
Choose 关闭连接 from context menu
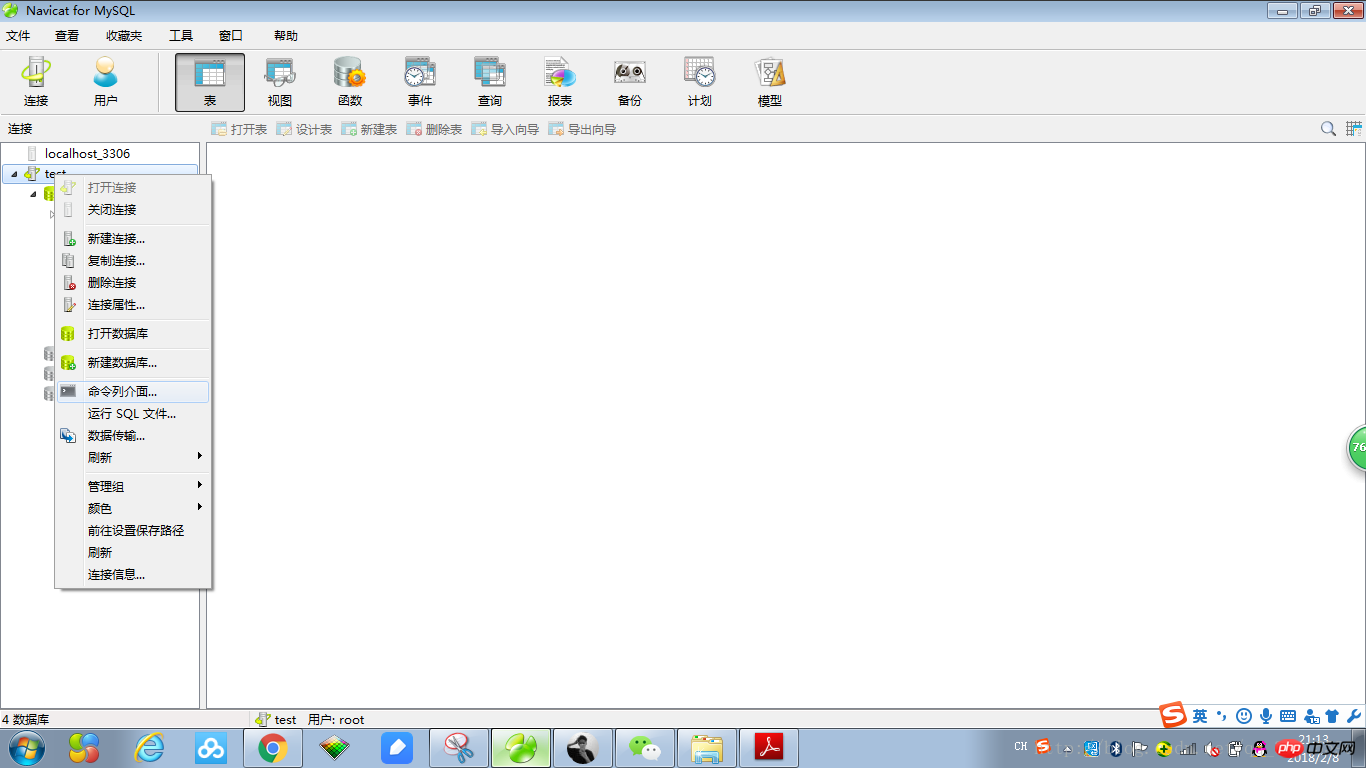coord(133,210)
